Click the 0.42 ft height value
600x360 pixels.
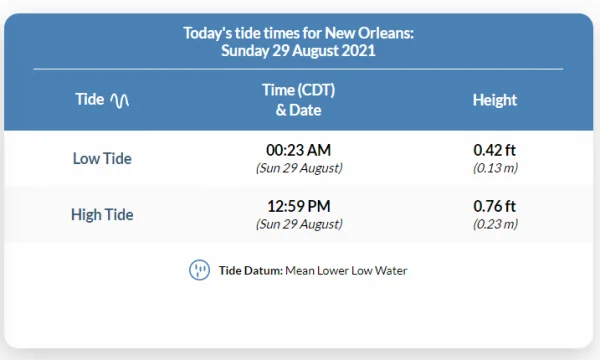pyautogui.click(x=494, y=150)
